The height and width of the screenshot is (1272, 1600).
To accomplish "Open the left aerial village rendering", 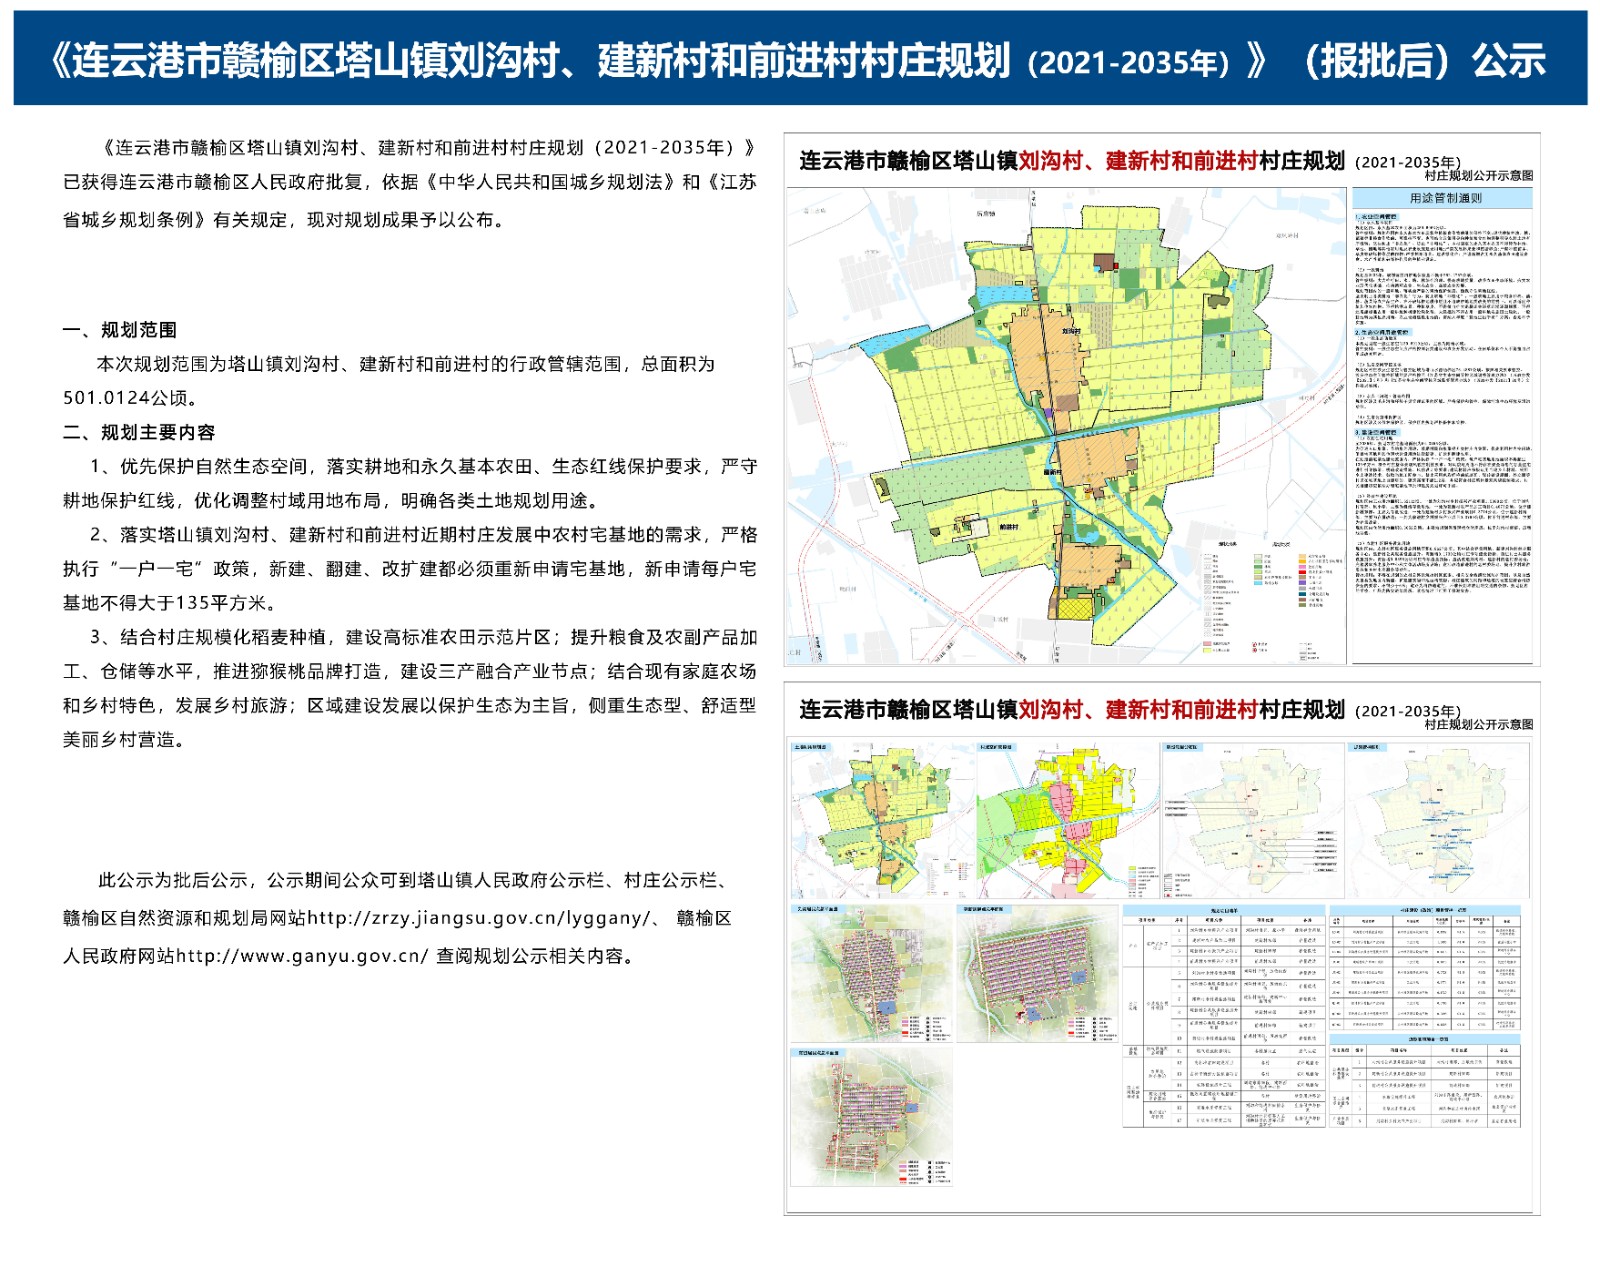I will pyautogui.click(x=871, y=973).
